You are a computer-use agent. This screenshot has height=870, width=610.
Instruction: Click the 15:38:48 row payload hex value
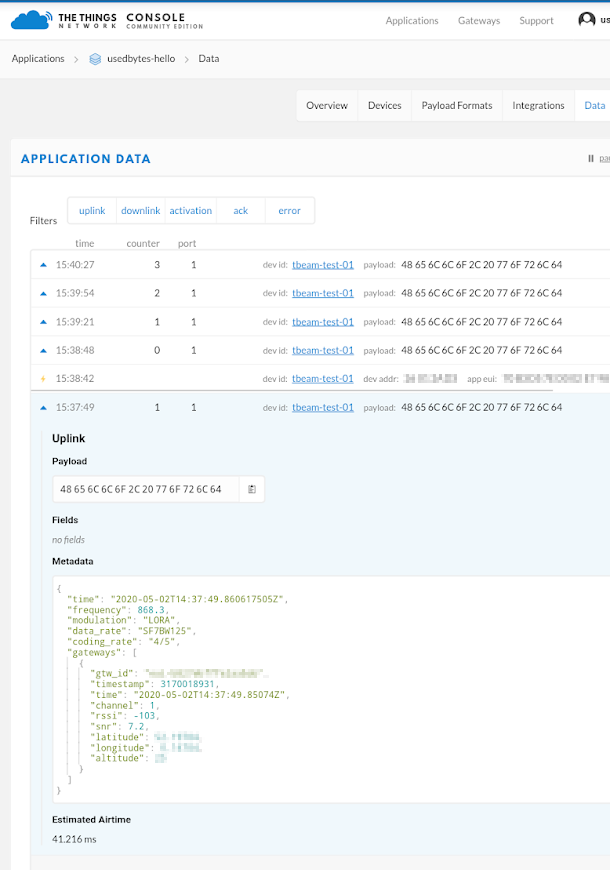point(481,351)
